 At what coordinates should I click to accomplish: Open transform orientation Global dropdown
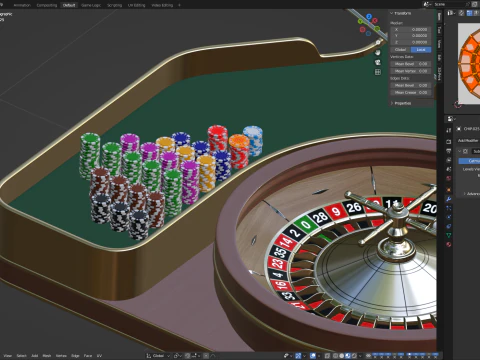(x=158, y=356)
